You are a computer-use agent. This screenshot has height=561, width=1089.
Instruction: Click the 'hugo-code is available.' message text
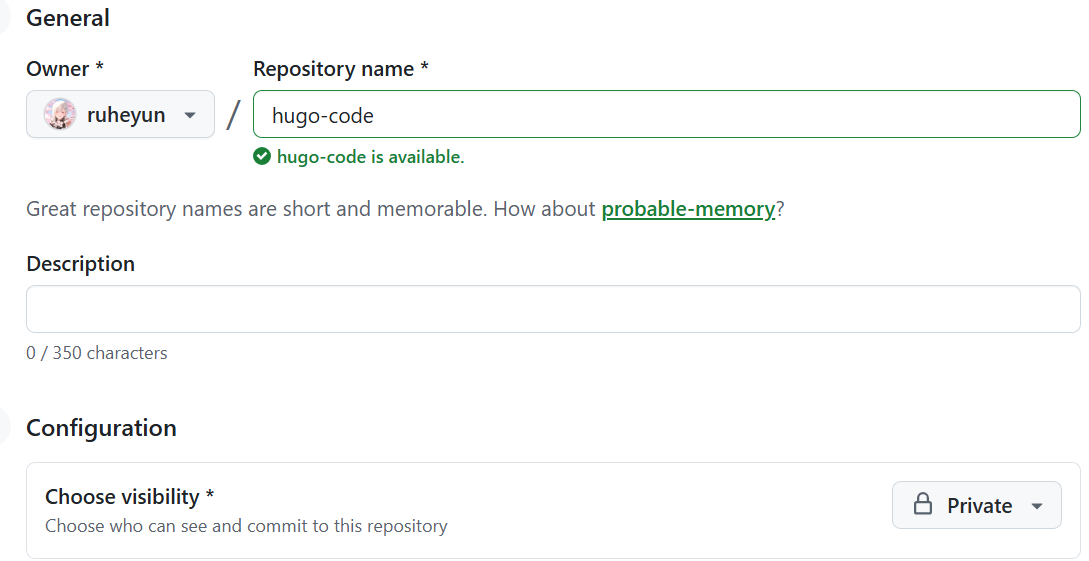click(370, 157)
